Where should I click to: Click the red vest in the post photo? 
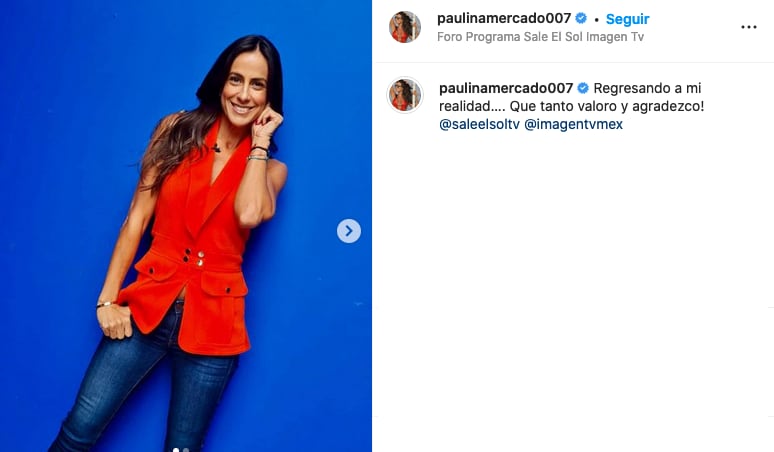coord(195,247)
